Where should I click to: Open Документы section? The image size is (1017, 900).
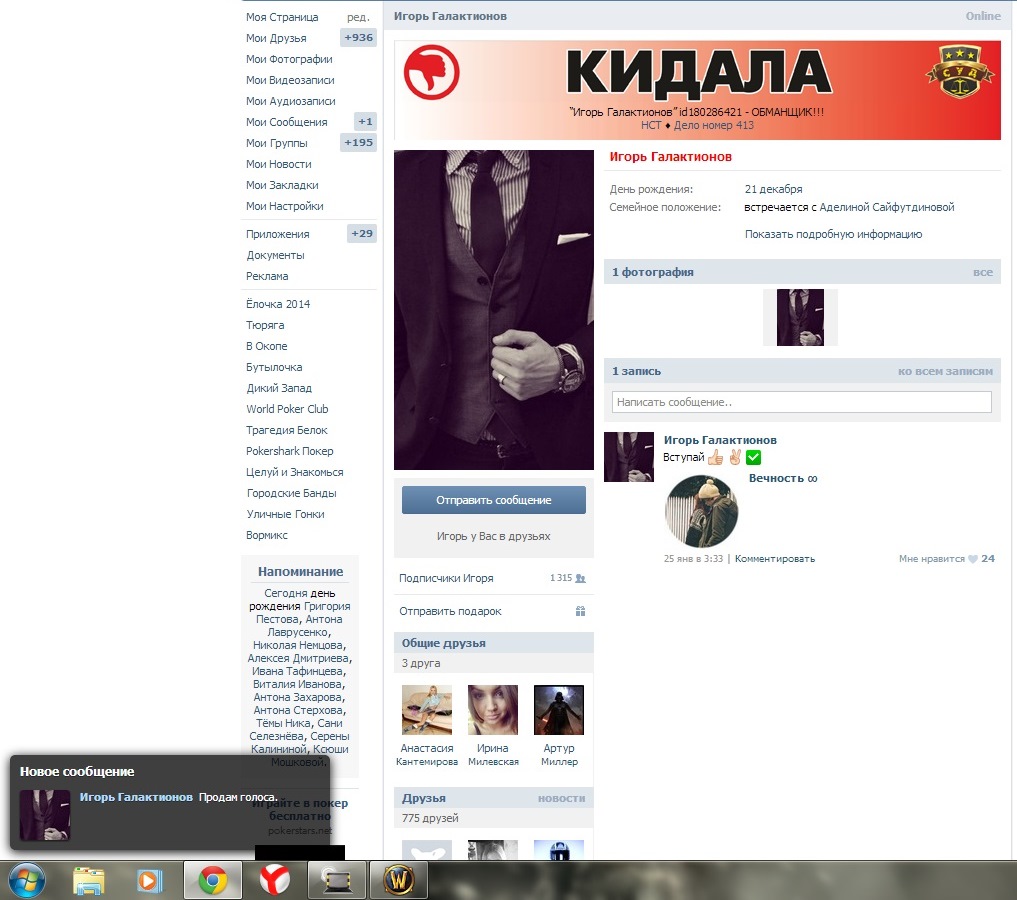275,255
